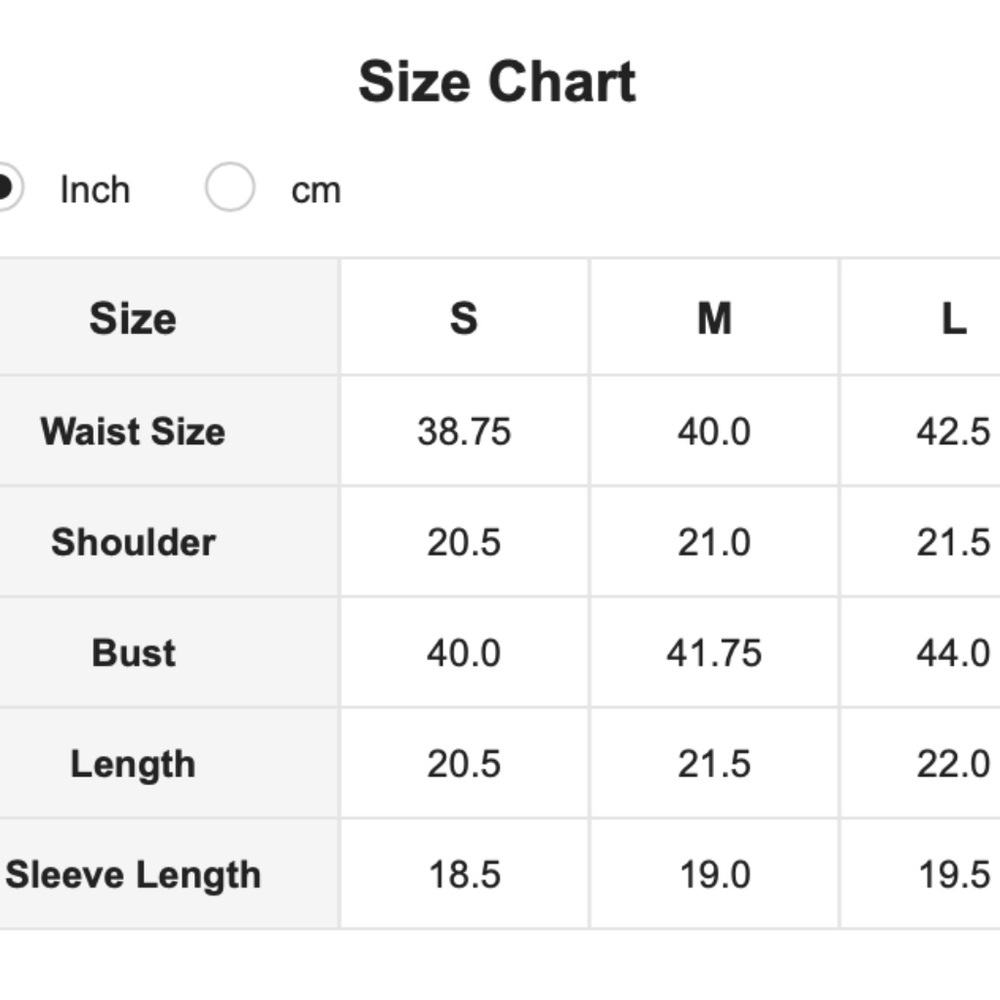
Task: Click shoulder value 21.0 for size M
Action: tap(714, 542)
